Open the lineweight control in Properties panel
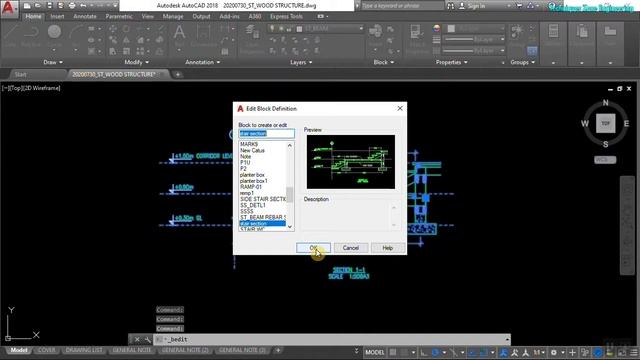 tap(474, 39)
